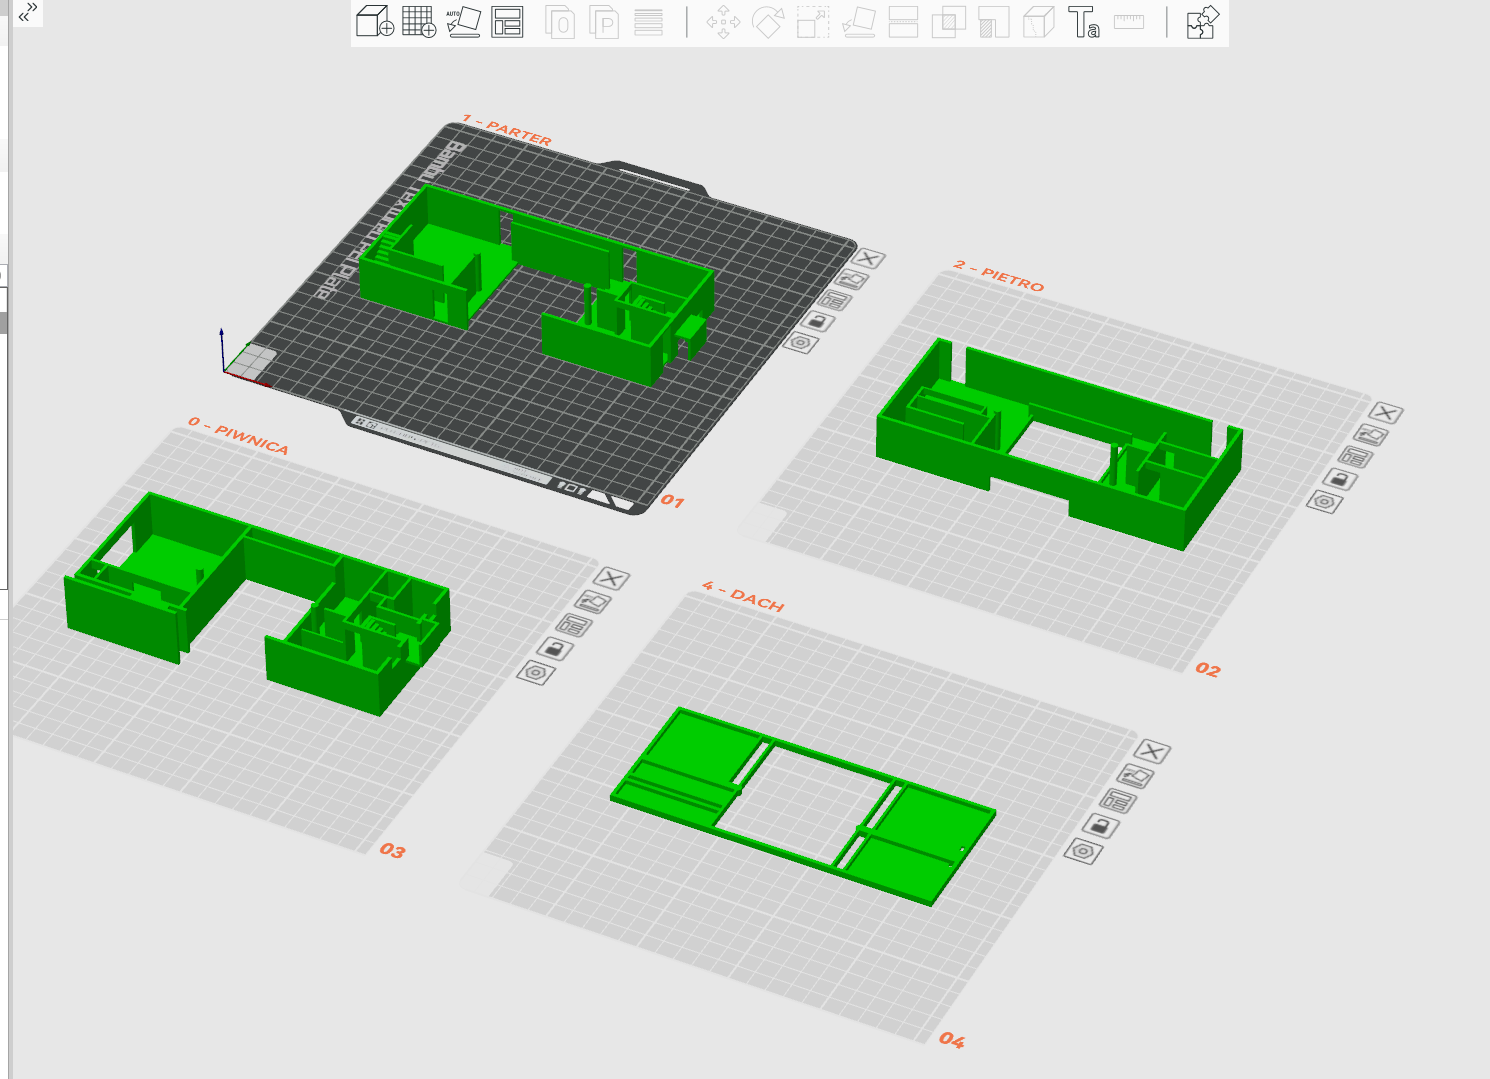The width and height of the screenshot is (1490, 1079).
Task: Open the Assembly view puzzle icon
Action: pos(1202,22)
